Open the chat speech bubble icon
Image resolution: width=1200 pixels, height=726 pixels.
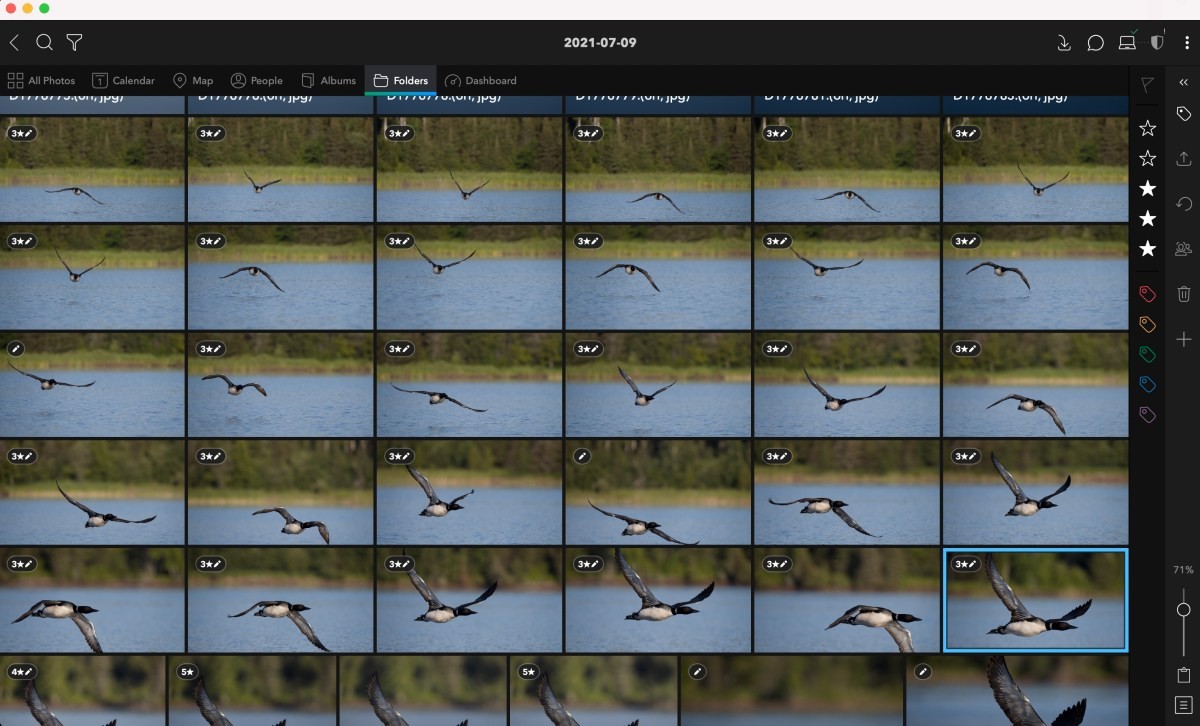(1095, 43)
